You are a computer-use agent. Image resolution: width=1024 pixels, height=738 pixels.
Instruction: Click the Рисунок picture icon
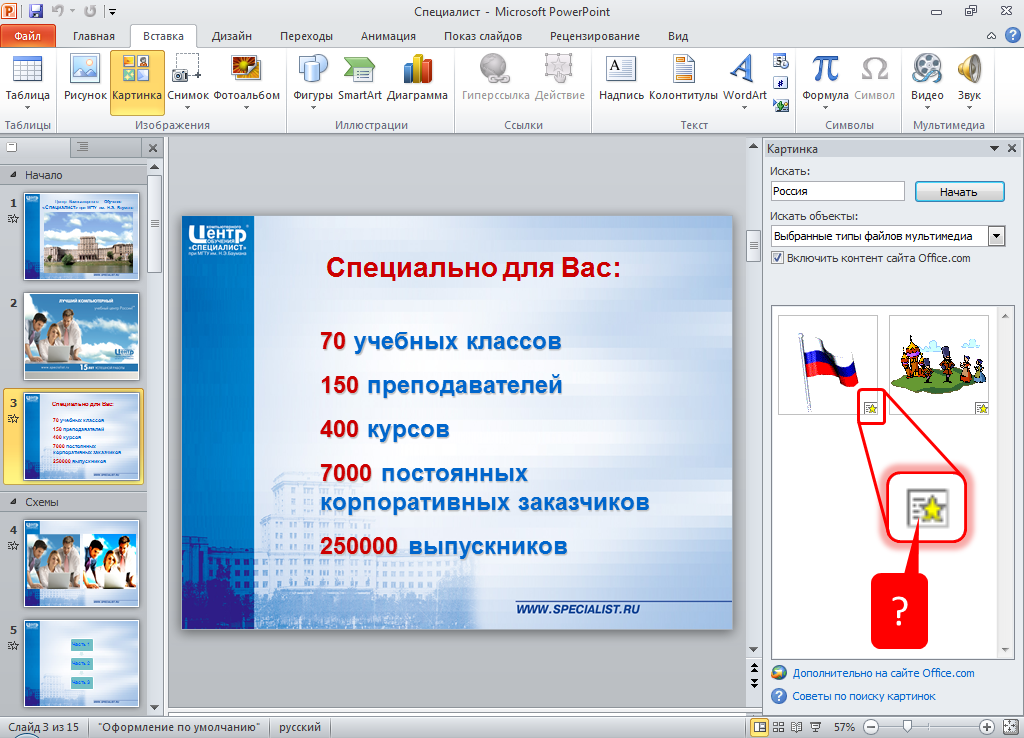[84, 78]
